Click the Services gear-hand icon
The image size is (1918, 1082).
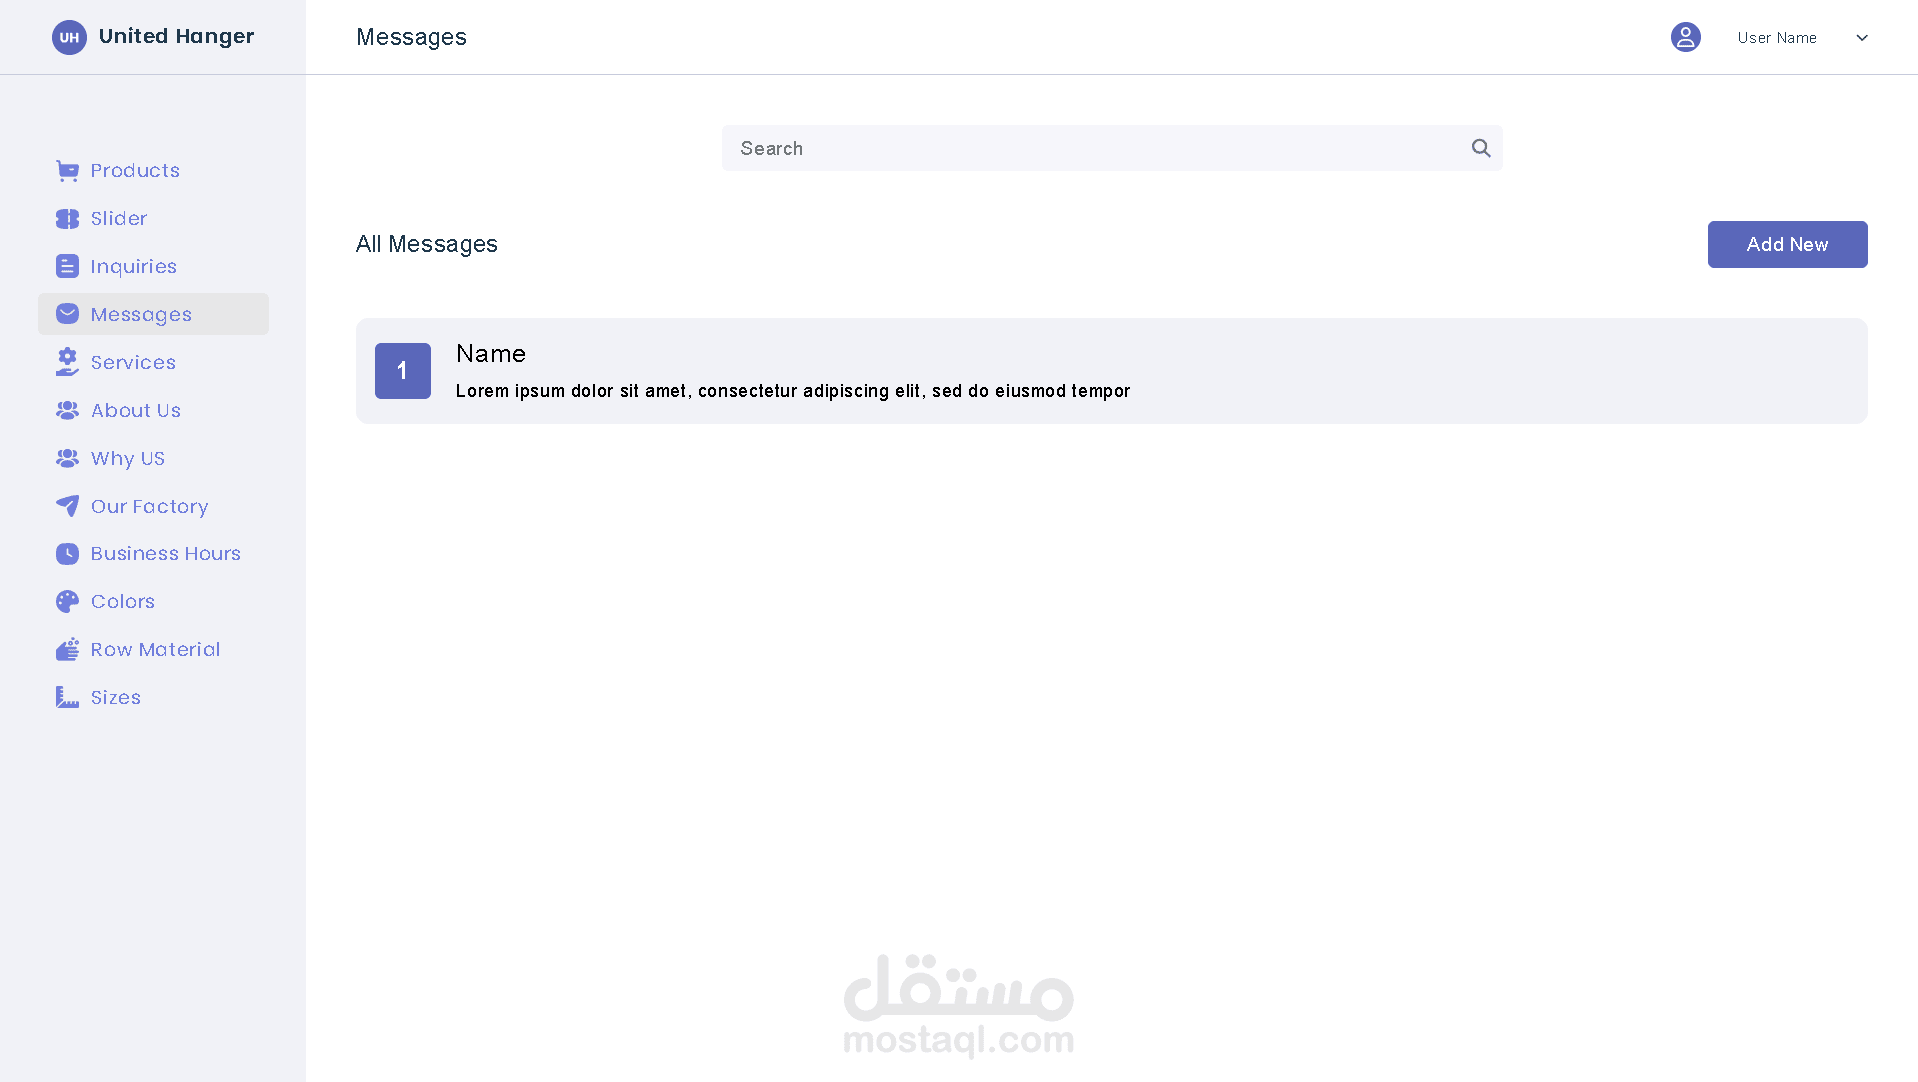click(67, 362)
